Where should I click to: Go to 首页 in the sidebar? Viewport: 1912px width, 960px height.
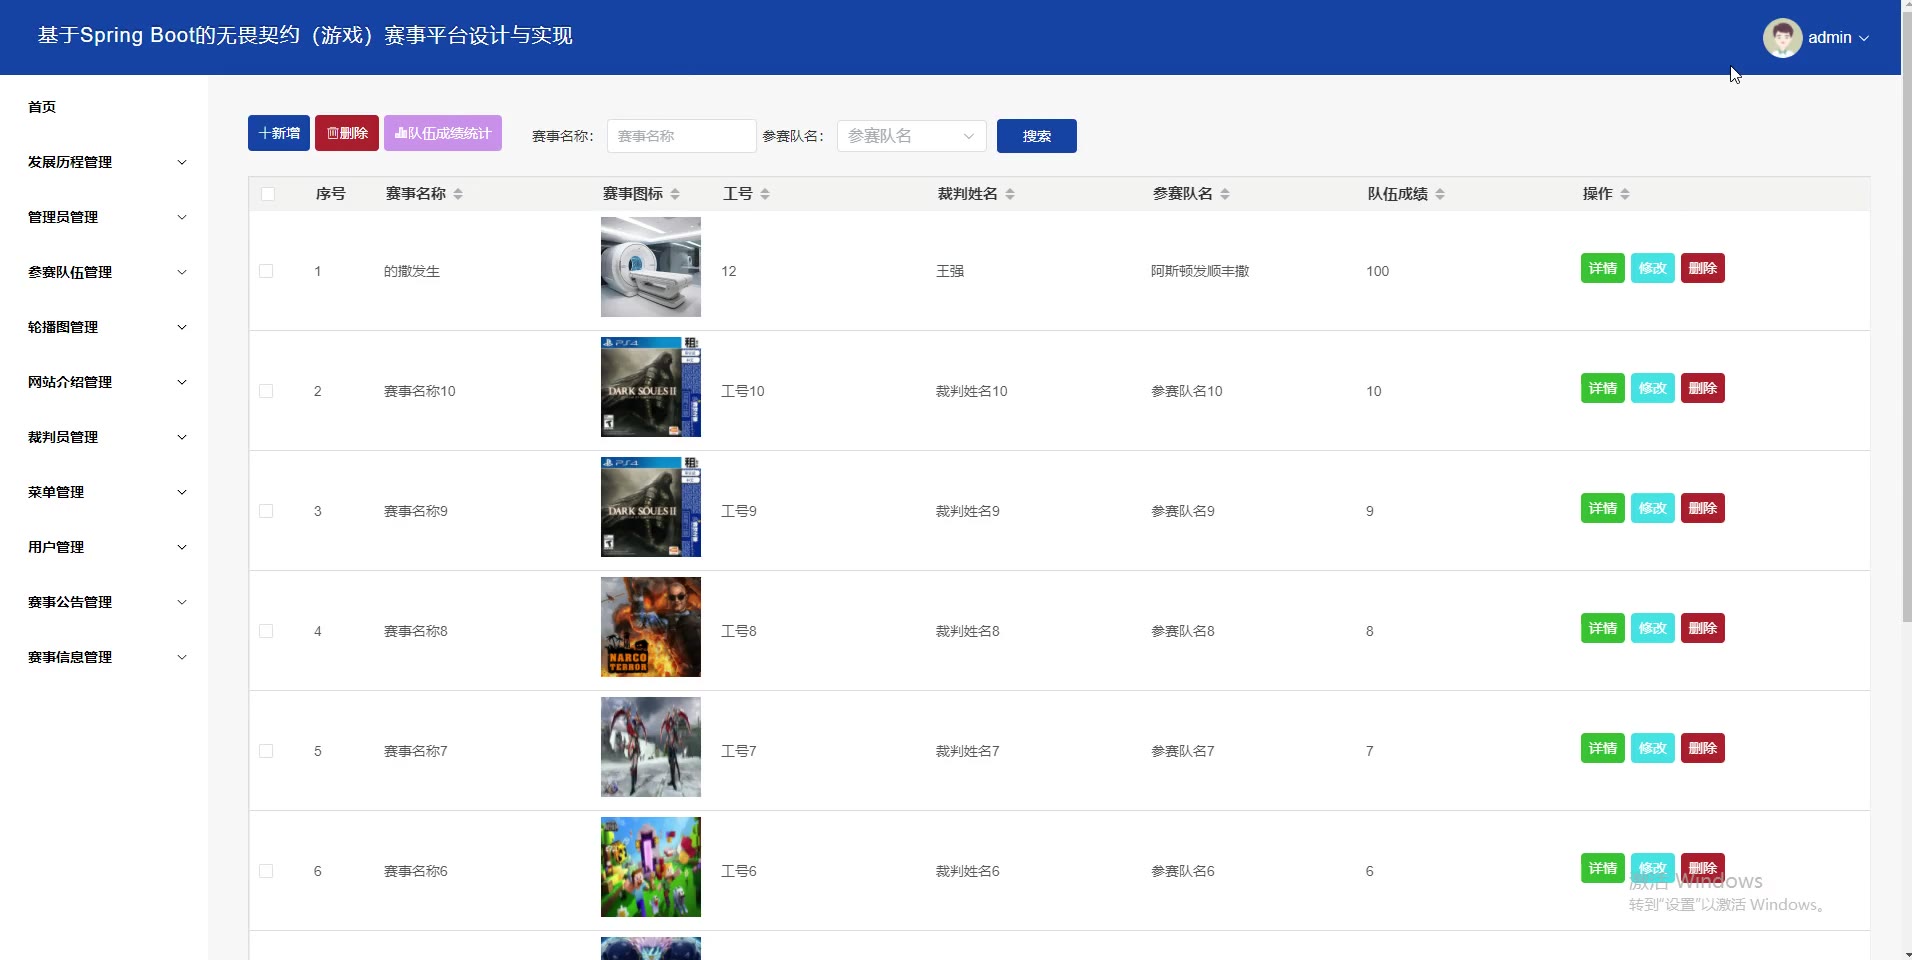click(42, 107)
